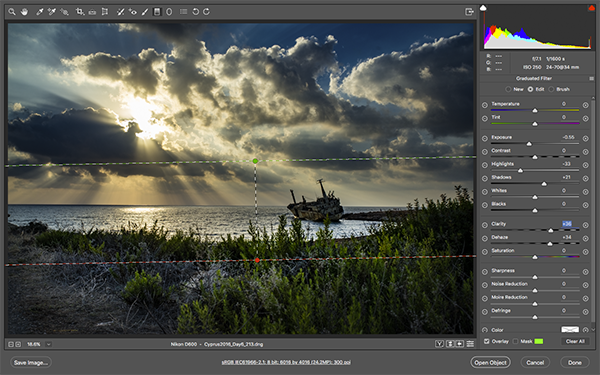Select the Adjustment Brush tool
The width and height of the screenshot is (600, 375).
145,12
